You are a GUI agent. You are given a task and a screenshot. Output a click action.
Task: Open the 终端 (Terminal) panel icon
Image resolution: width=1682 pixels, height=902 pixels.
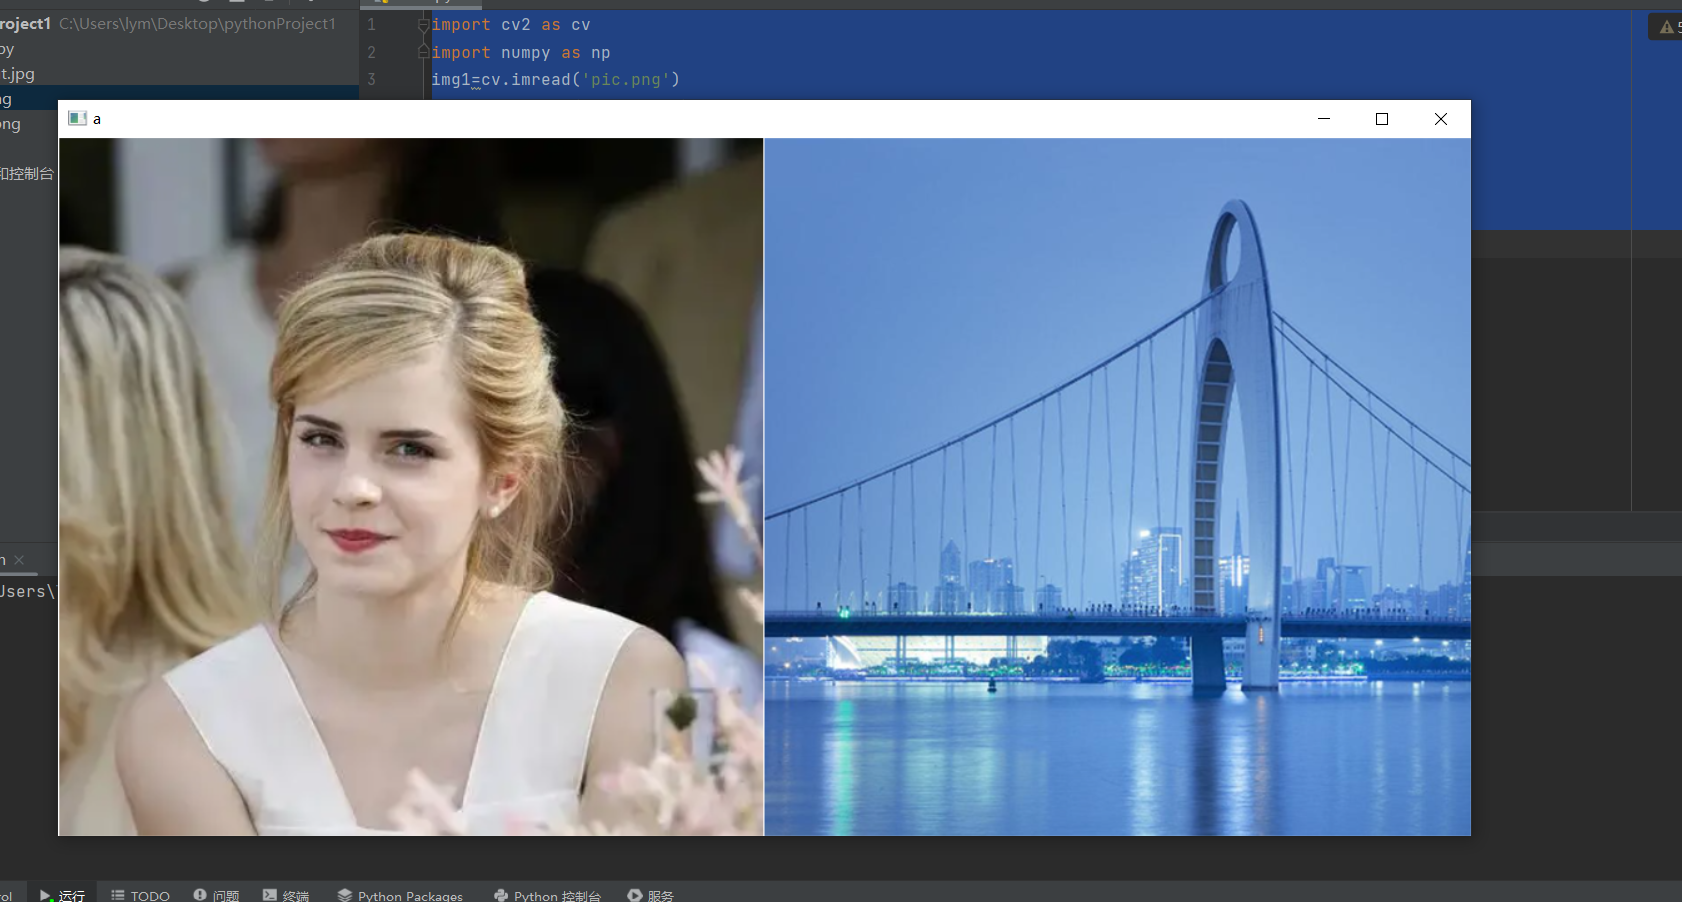pos(270,895)
